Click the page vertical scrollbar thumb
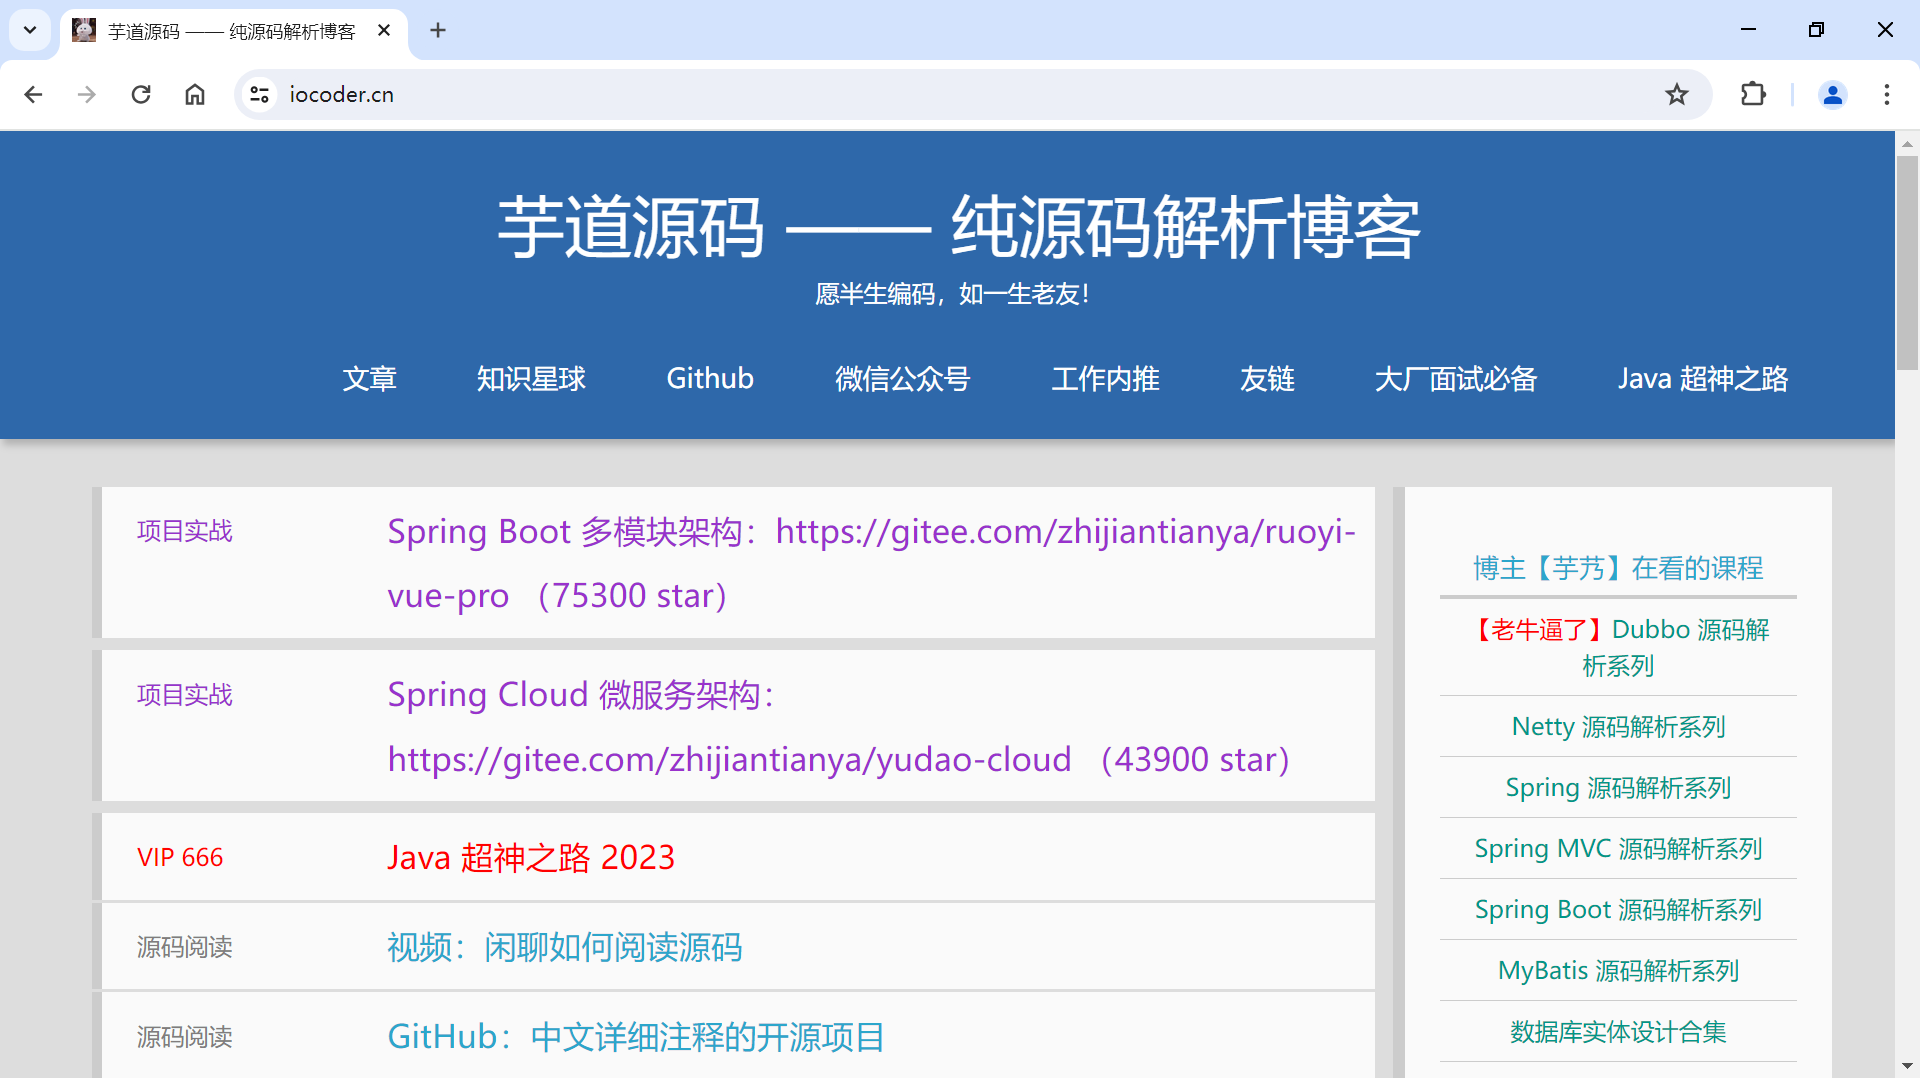The image size is (1920, 1078). [x=1907, y=262]
